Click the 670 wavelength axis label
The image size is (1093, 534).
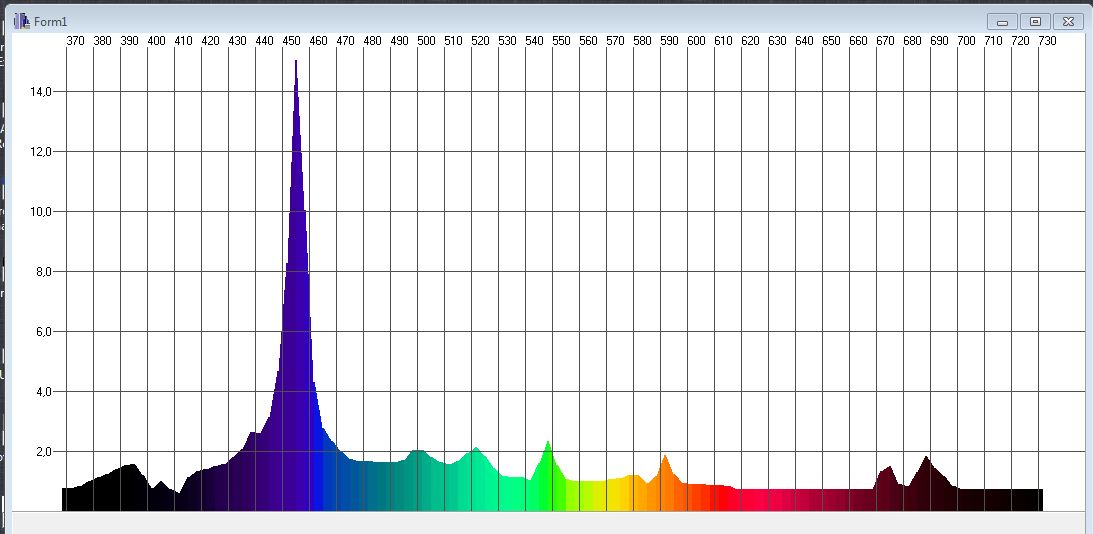point(885,41)
